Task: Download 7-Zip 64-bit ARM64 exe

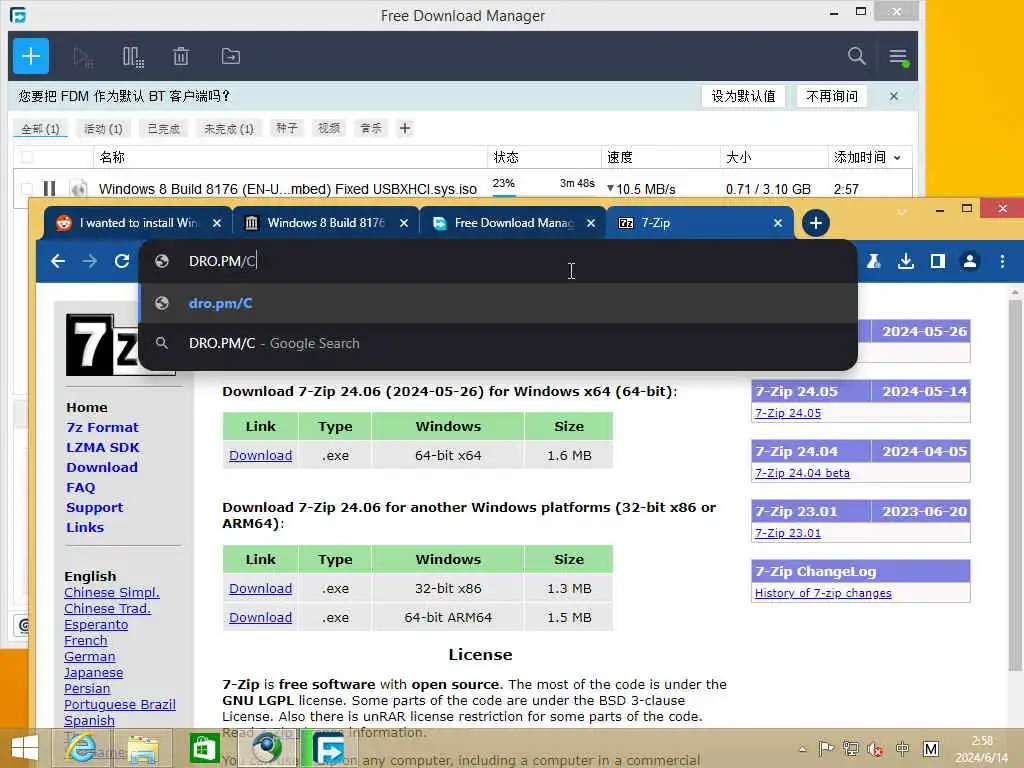Action: pyautogui.click(x=261, y=617)
